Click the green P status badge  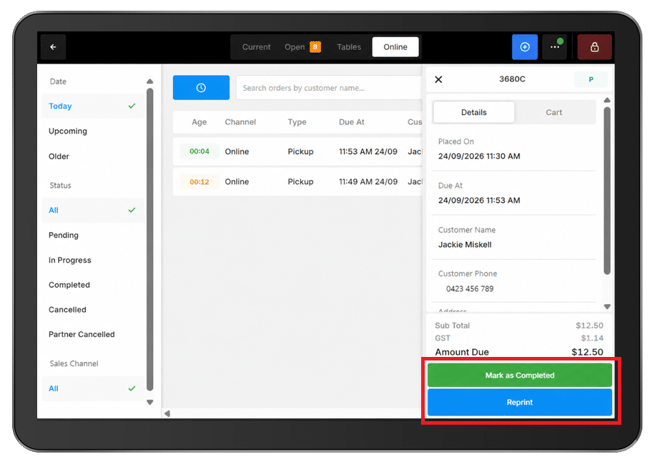pos(591,79)
